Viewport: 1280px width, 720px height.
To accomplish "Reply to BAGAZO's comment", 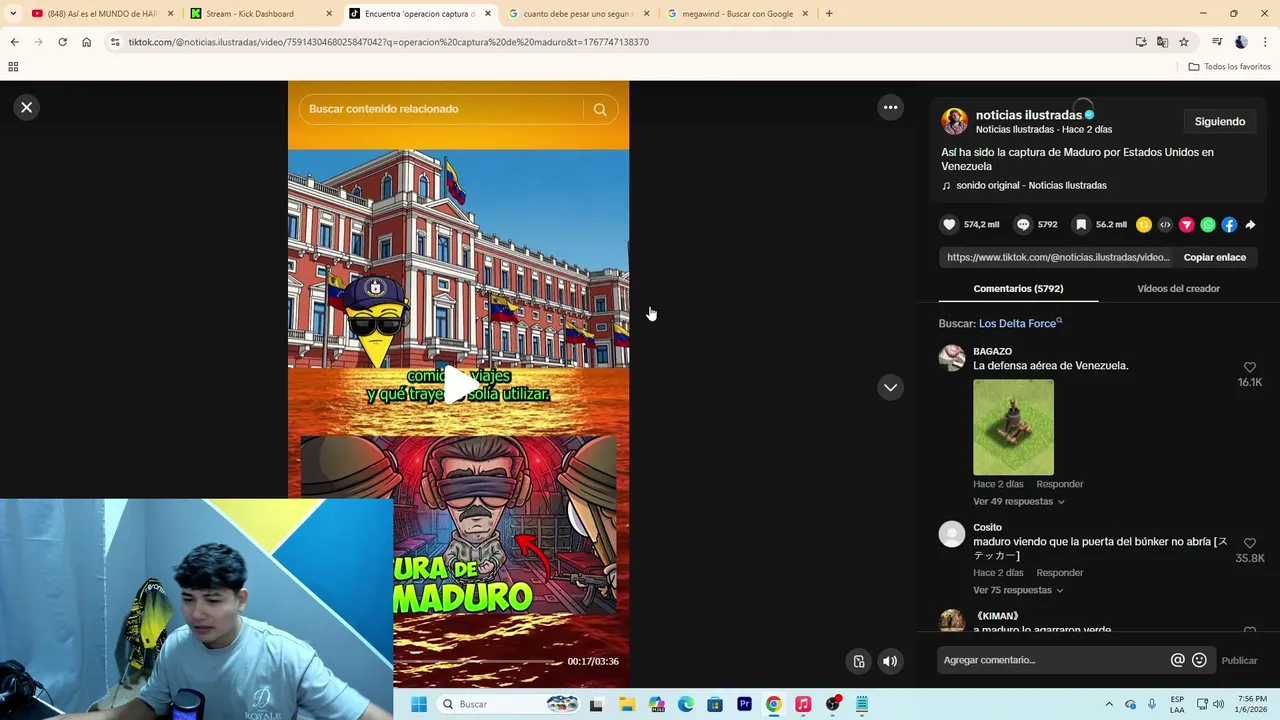I will 1059,484.
